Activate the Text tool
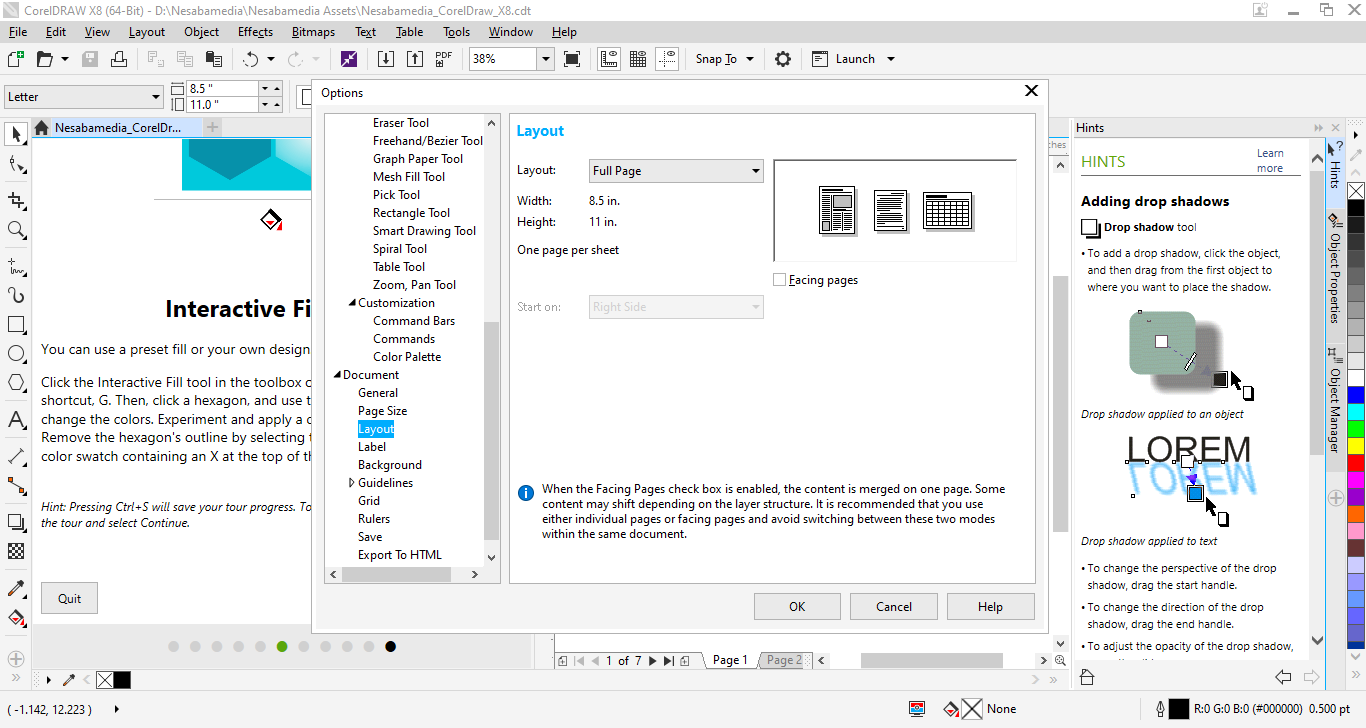This screenshot has height=728, width=1366. pyautogui.click(x=16, y=420)
